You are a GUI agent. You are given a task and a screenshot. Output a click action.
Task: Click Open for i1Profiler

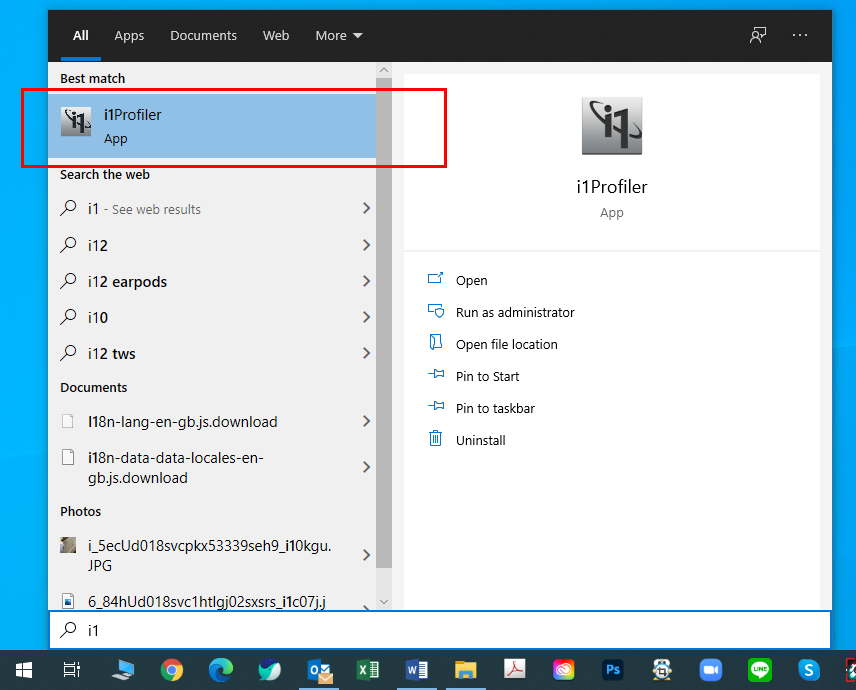(x=472, y=281)
